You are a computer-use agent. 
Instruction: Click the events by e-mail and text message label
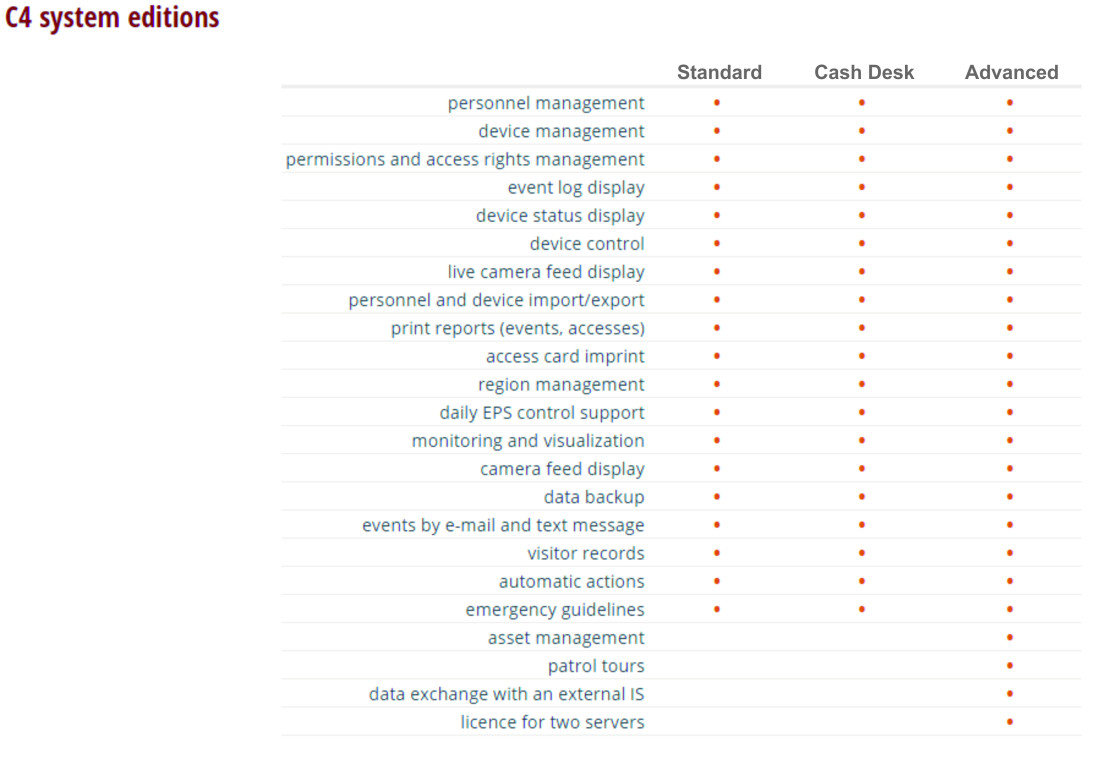click(x=503, y=525)
